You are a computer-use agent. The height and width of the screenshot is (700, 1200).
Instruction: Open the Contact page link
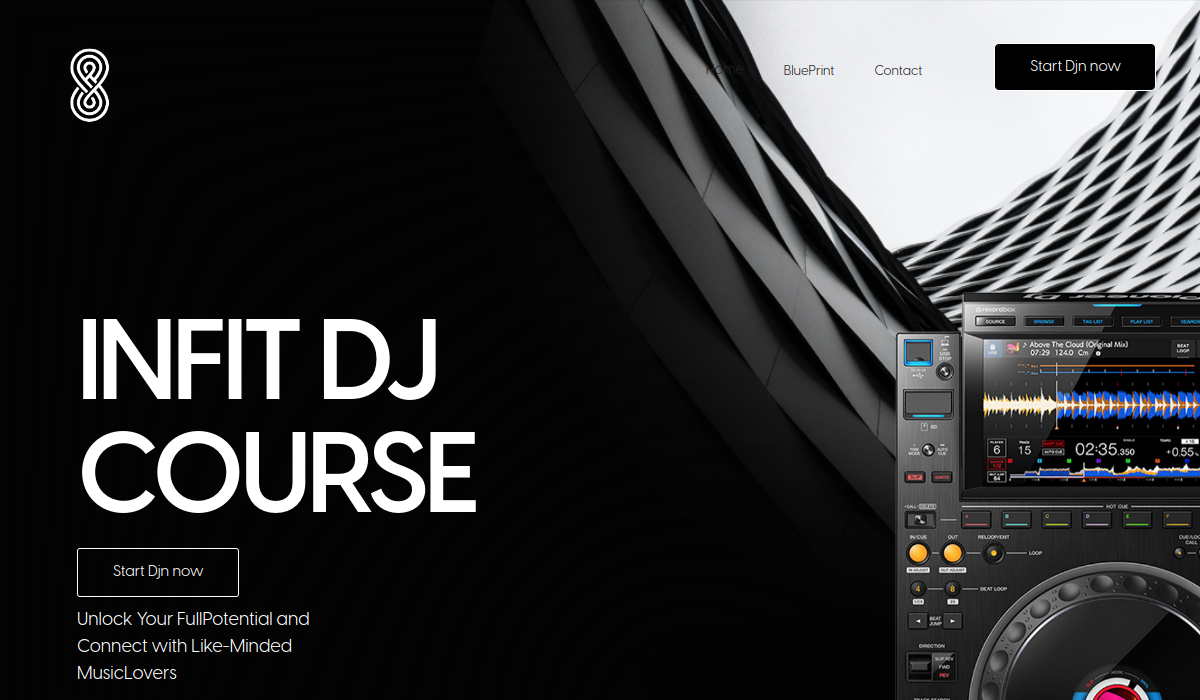[898, 70]
